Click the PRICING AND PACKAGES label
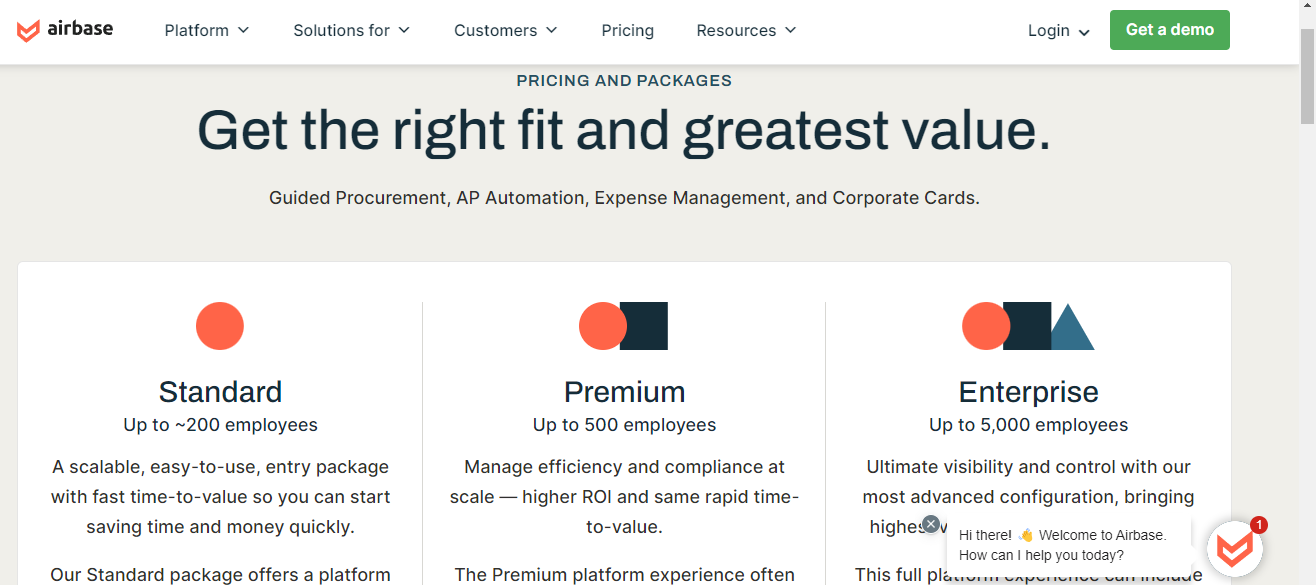 (624, 80)
